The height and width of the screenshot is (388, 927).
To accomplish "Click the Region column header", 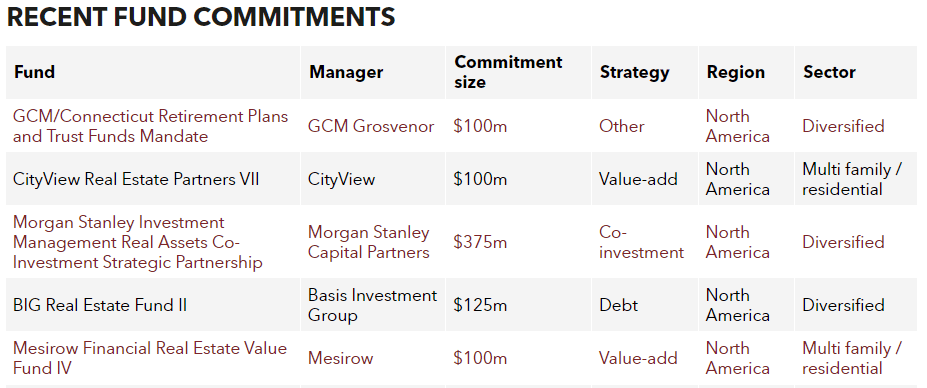I will pyautogui.click(x=735, y=72).
